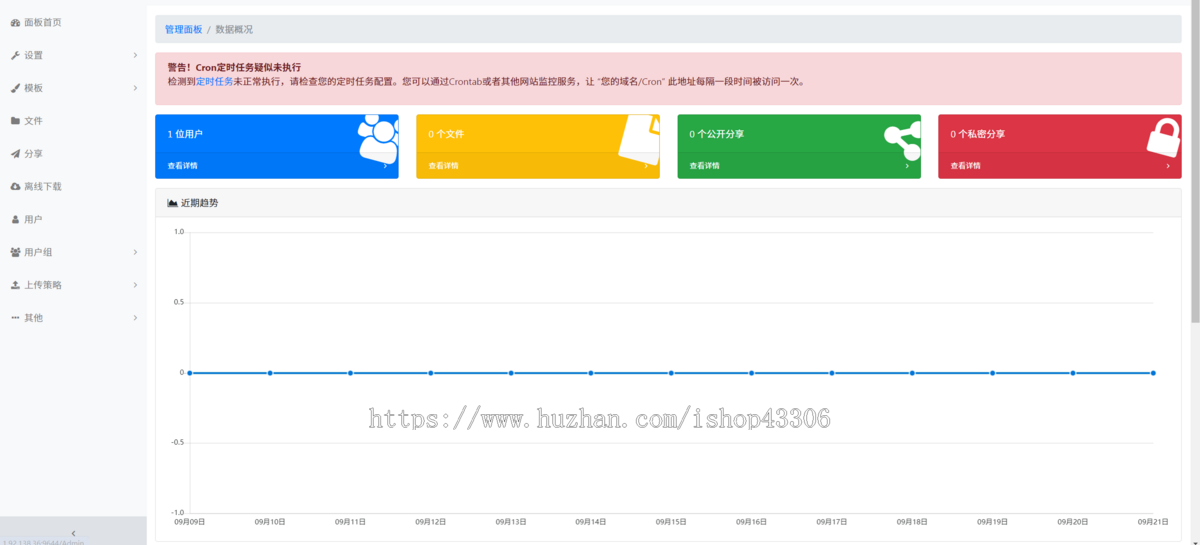Click the arrow on the green 查看详情 footer

coord(907,166)
